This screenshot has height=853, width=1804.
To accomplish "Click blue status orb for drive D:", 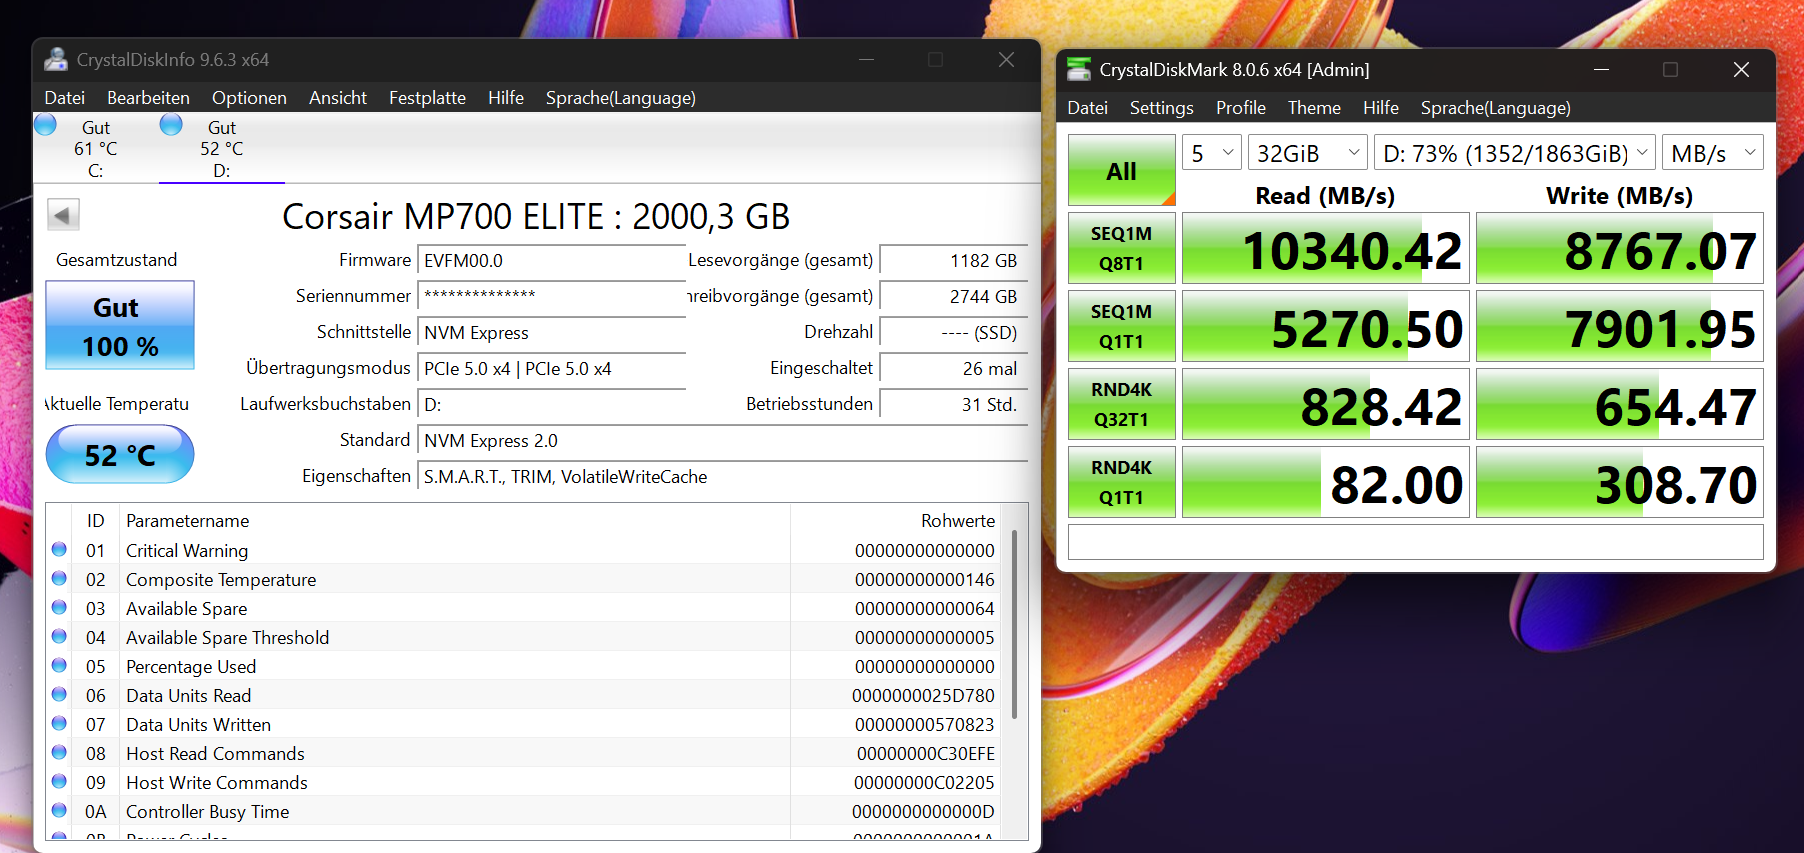I will click(171, 125).
